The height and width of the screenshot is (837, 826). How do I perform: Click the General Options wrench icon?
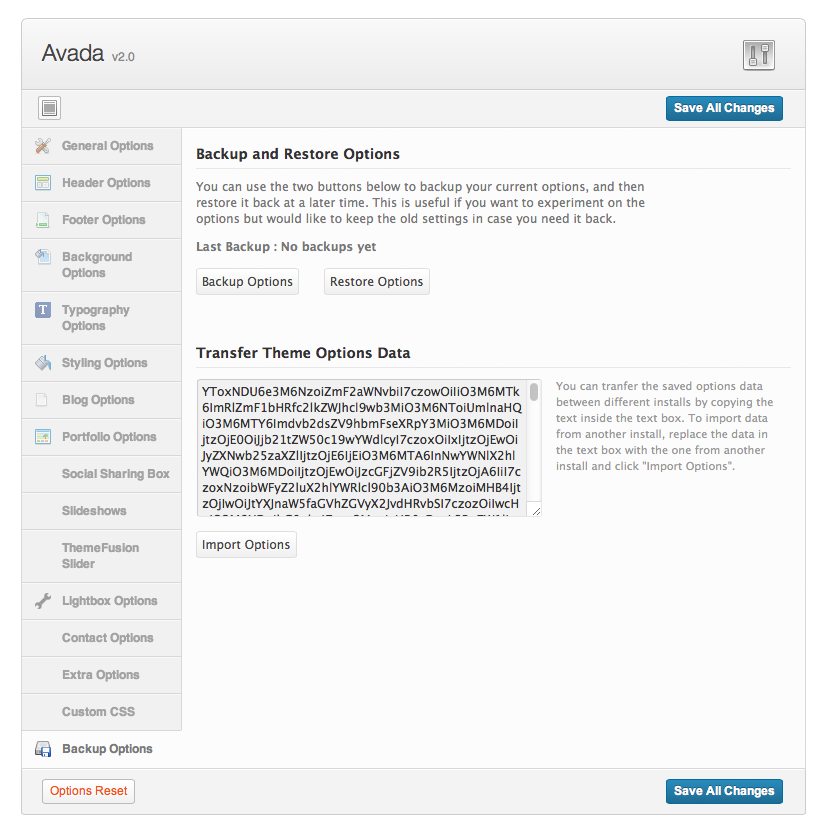click(42, 146)
